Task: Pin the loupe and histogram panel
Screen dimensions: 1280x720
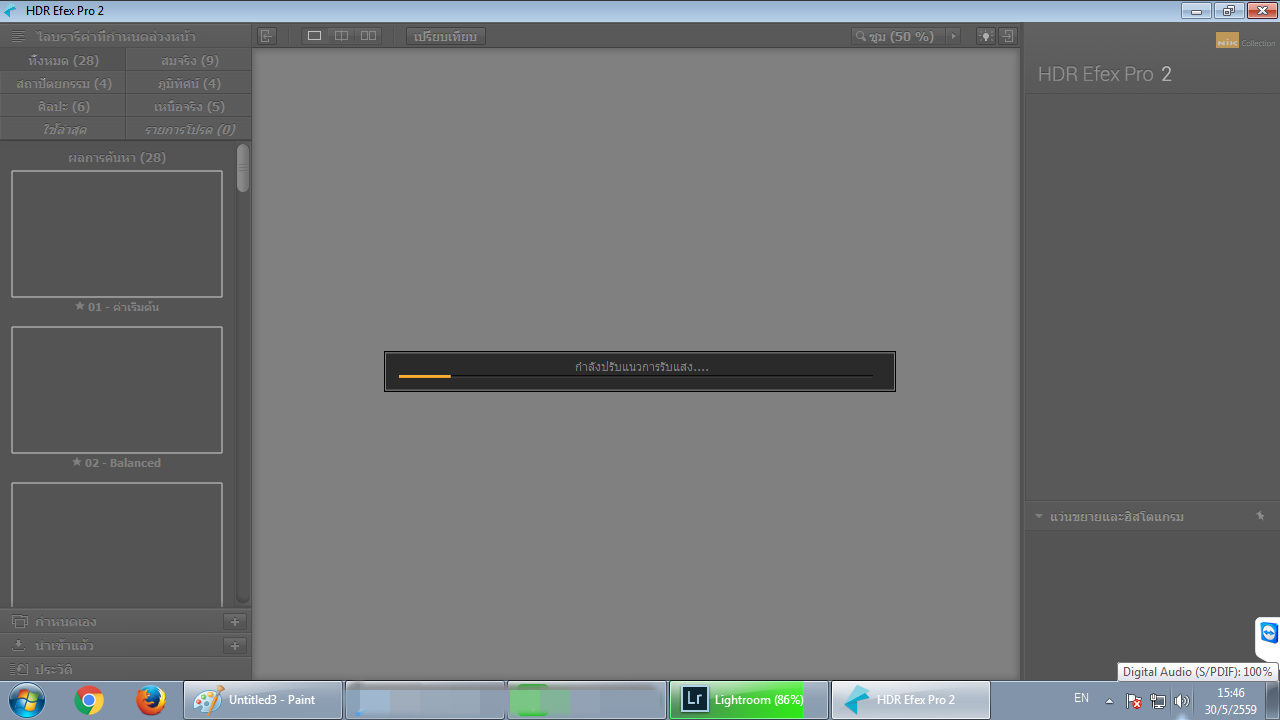Action: point(1260,516)
